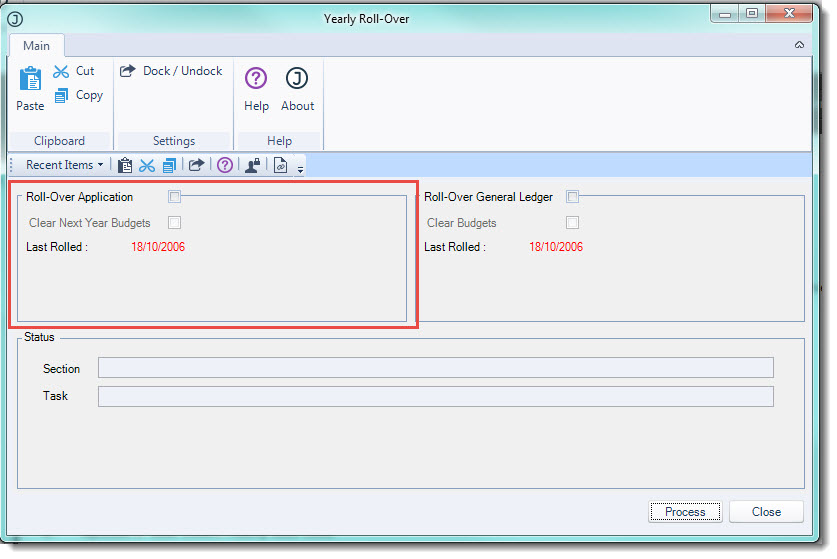Click the linked document icon in quick toolbar
The height and width of the screenshot is (559, 837).
pyautogui.click(x=280, y=166)
